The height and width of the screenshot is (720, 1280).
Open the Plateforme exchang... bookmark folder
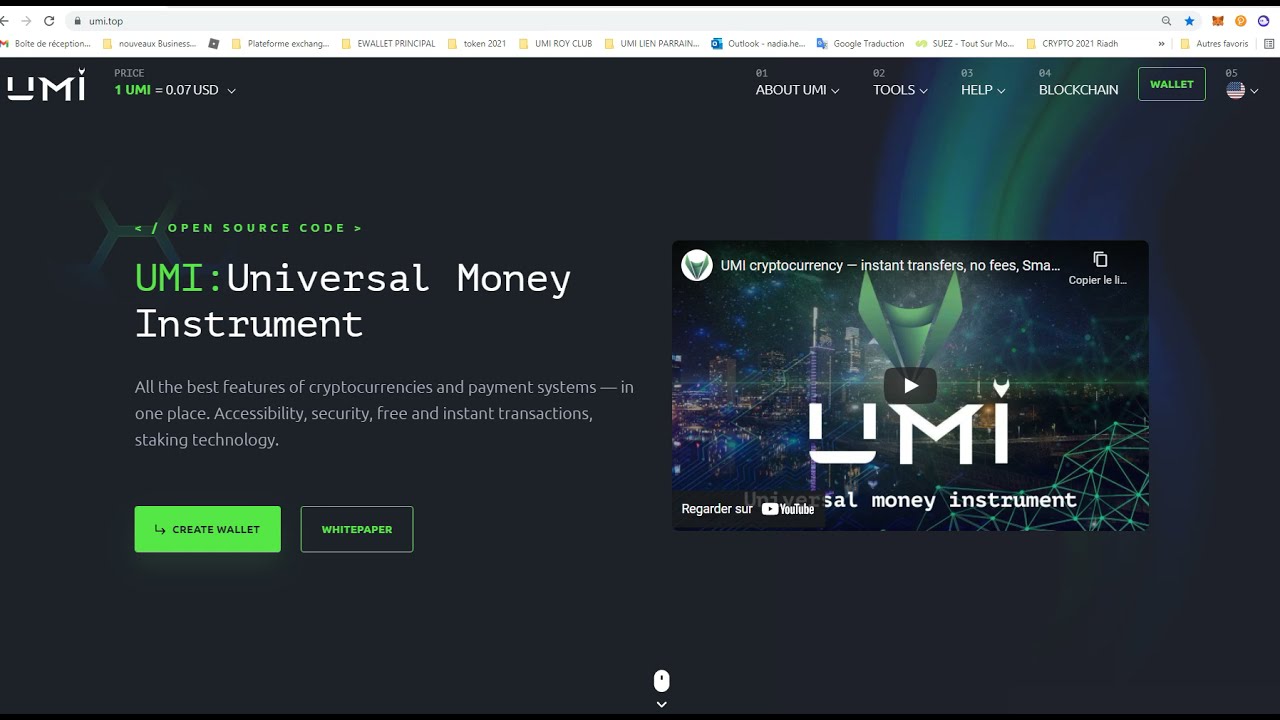pyautogui.click(x=280, y=44)
